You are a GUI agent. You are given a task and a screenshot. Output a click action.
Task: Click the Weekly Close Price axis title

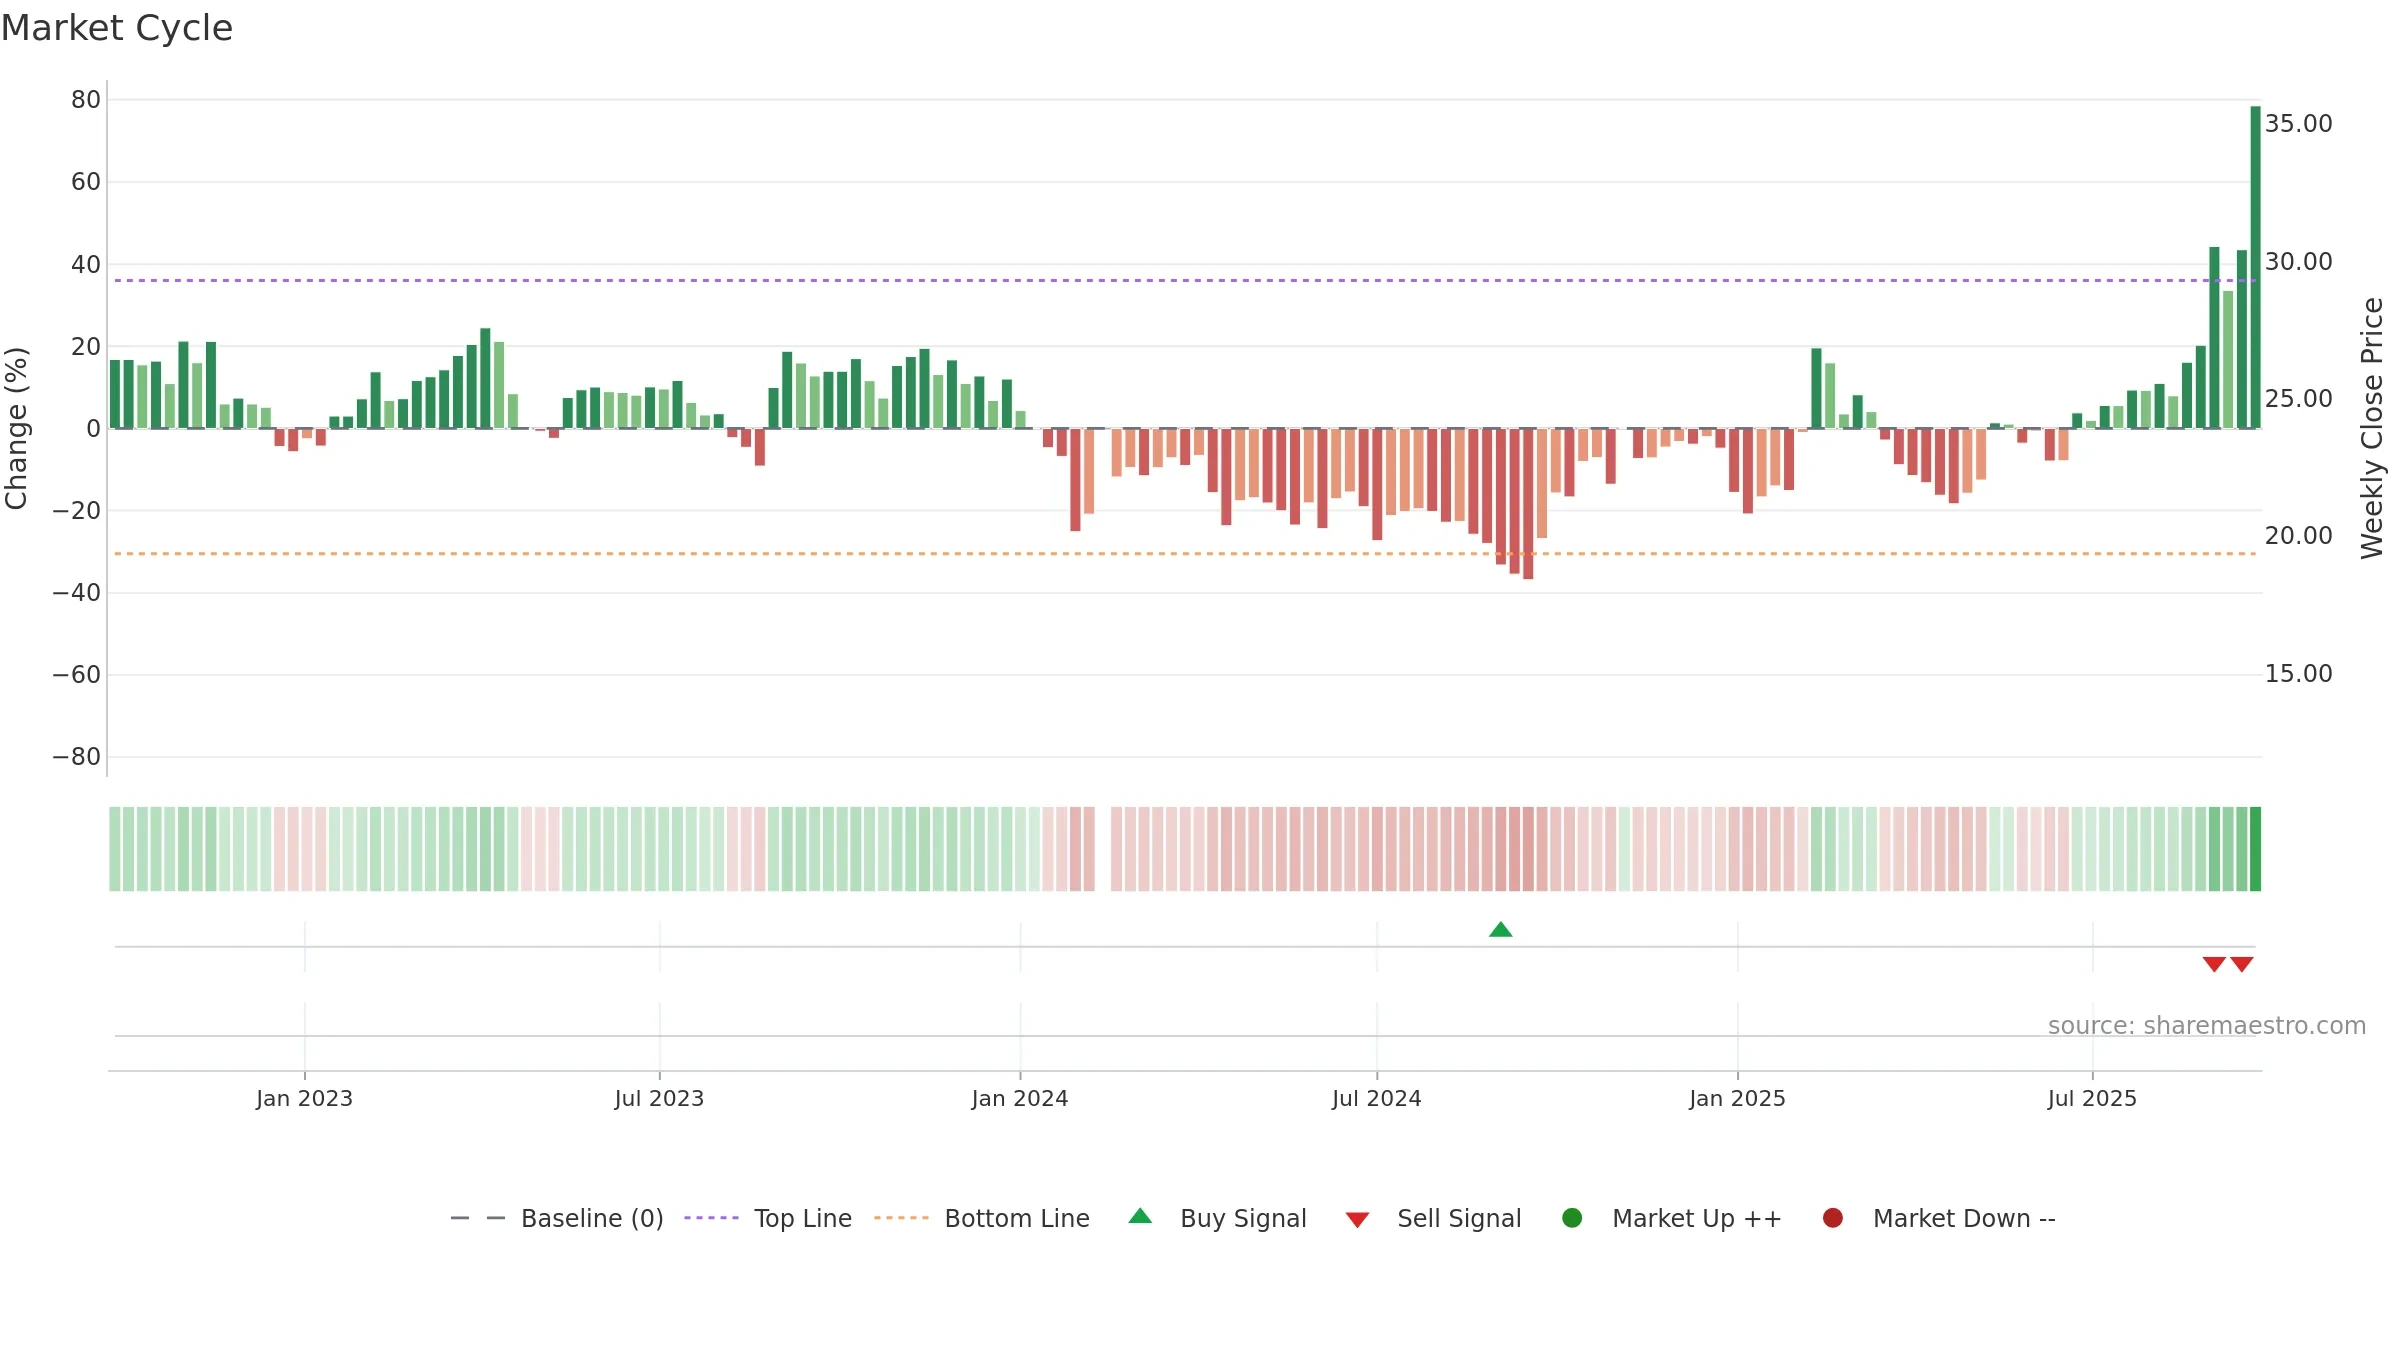pos(2372,428)
